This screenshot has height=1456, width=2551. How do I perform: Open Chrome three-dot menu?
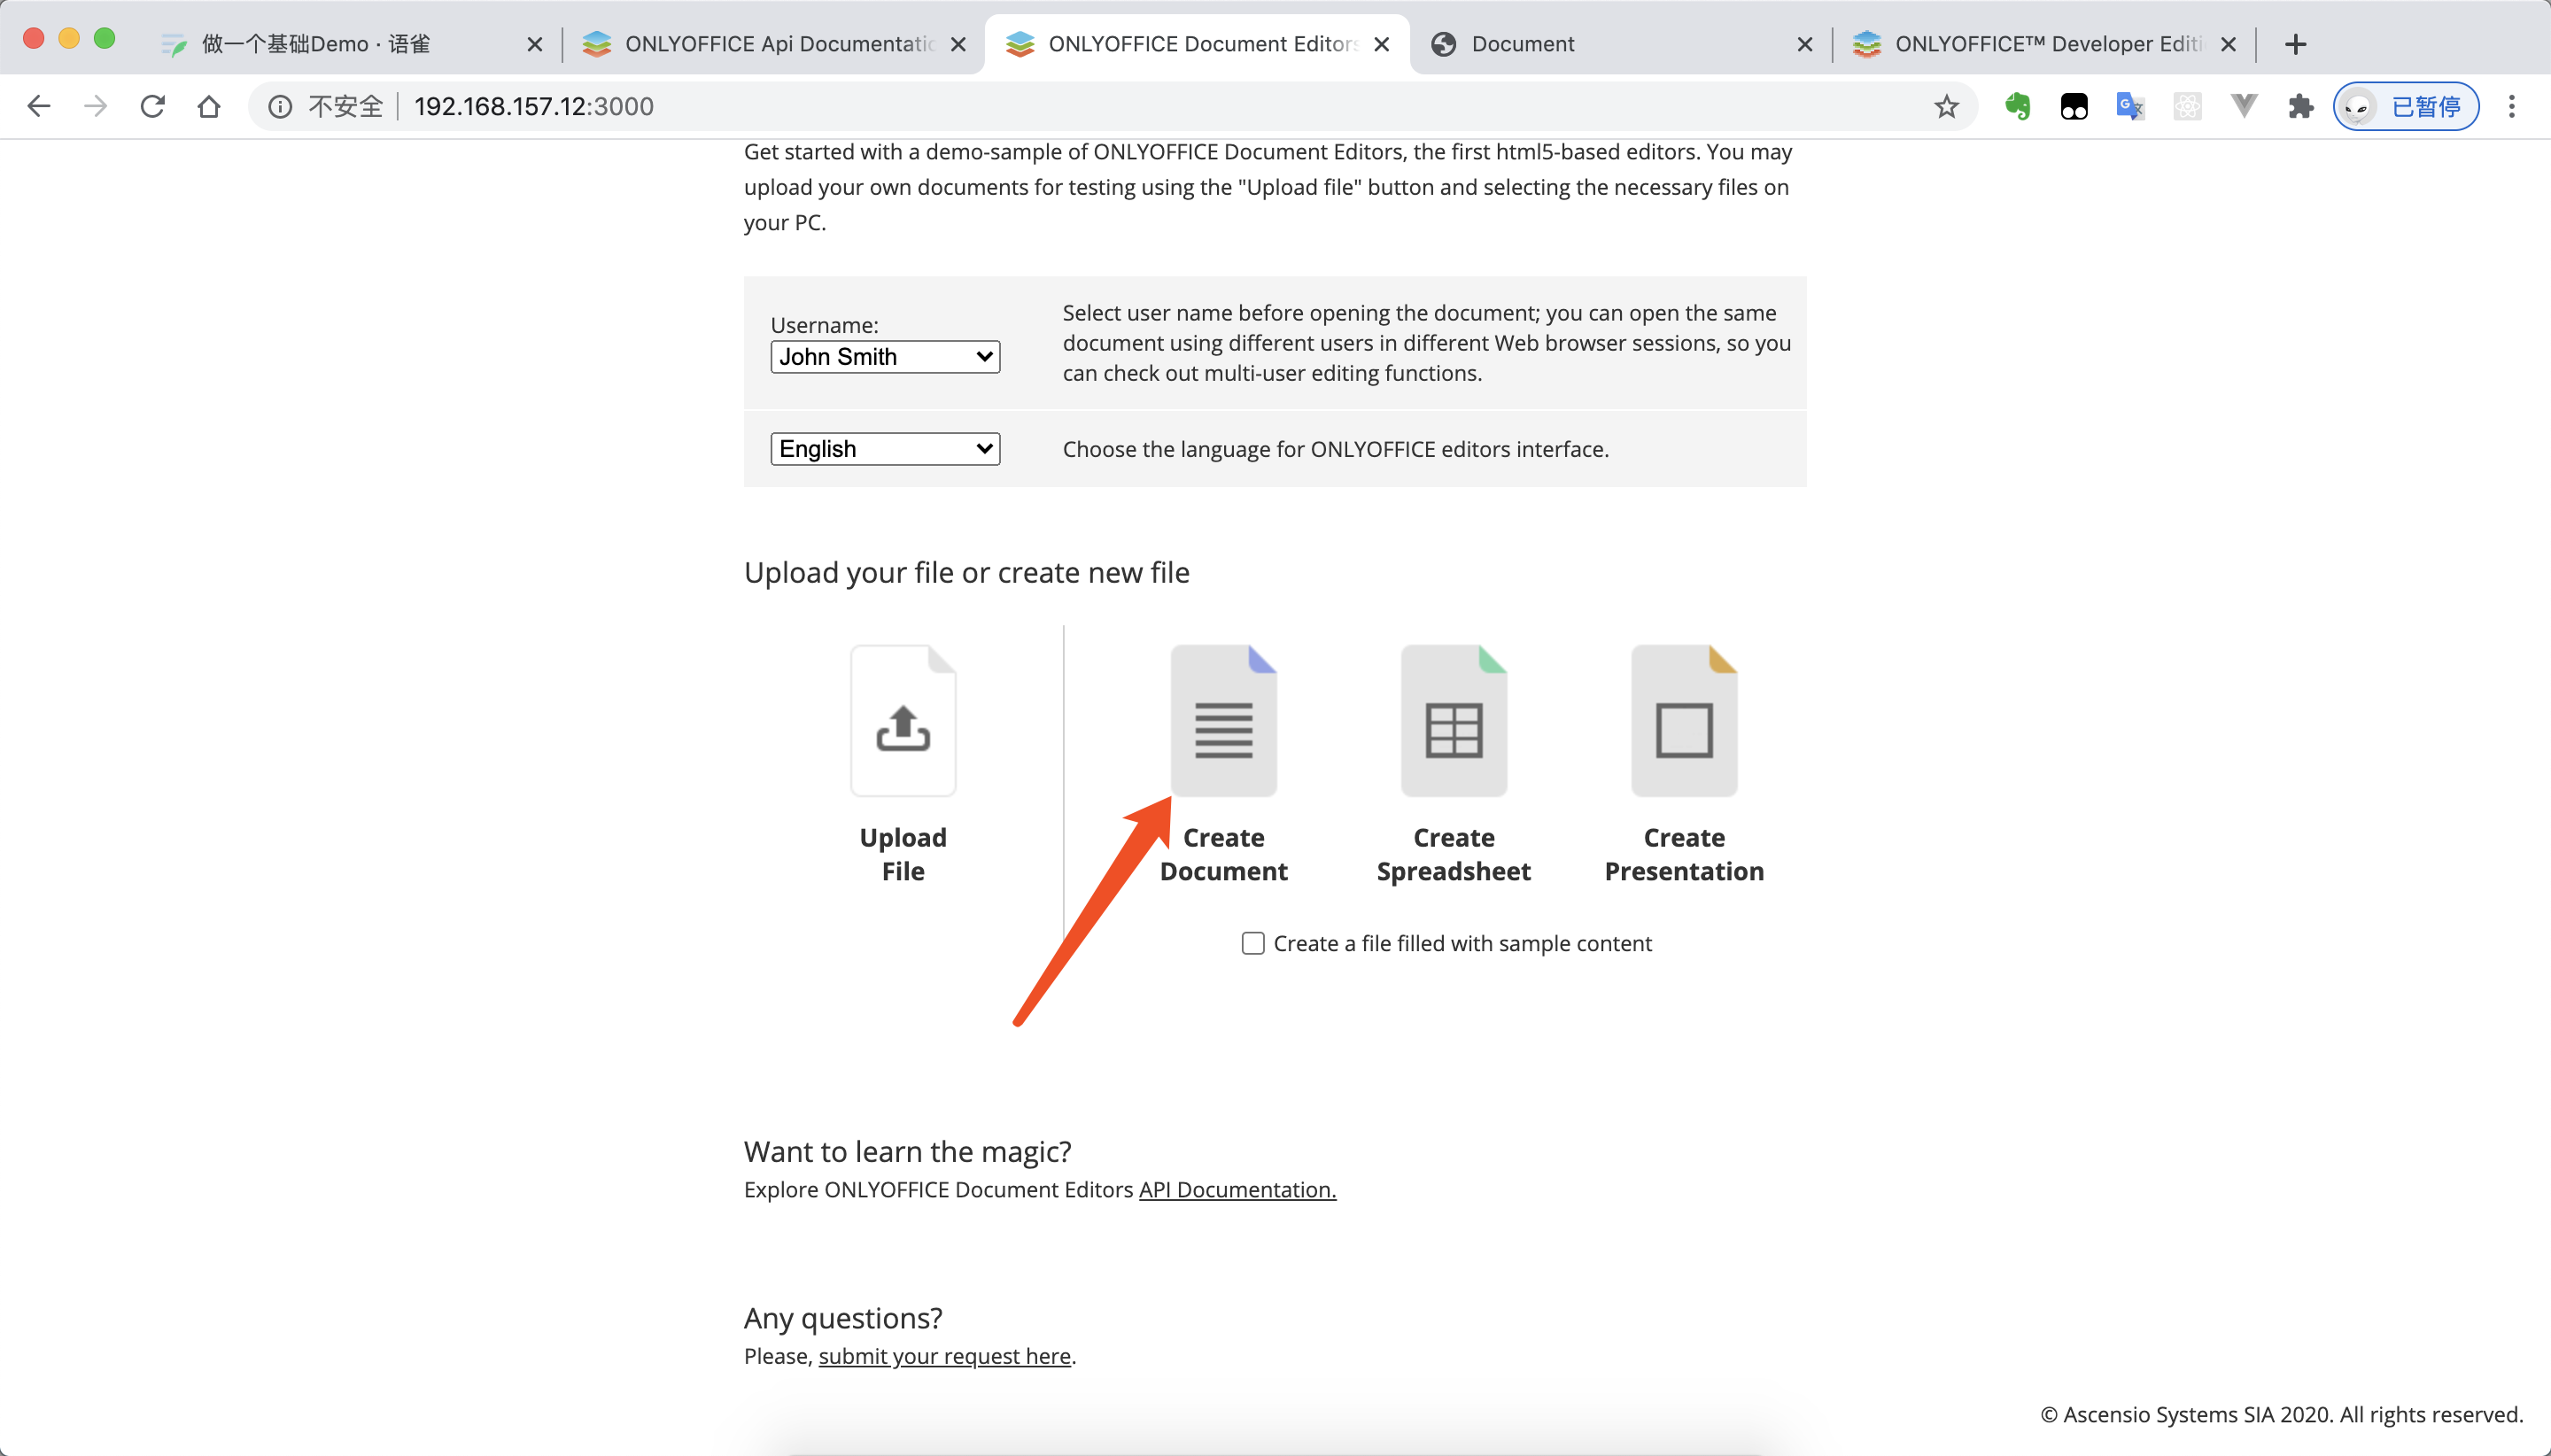click(2511, 106)
